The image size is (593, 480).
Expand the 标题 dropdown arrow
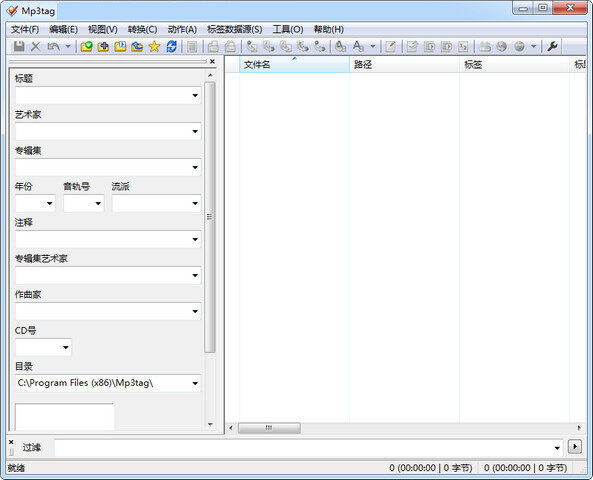[195, 95]
